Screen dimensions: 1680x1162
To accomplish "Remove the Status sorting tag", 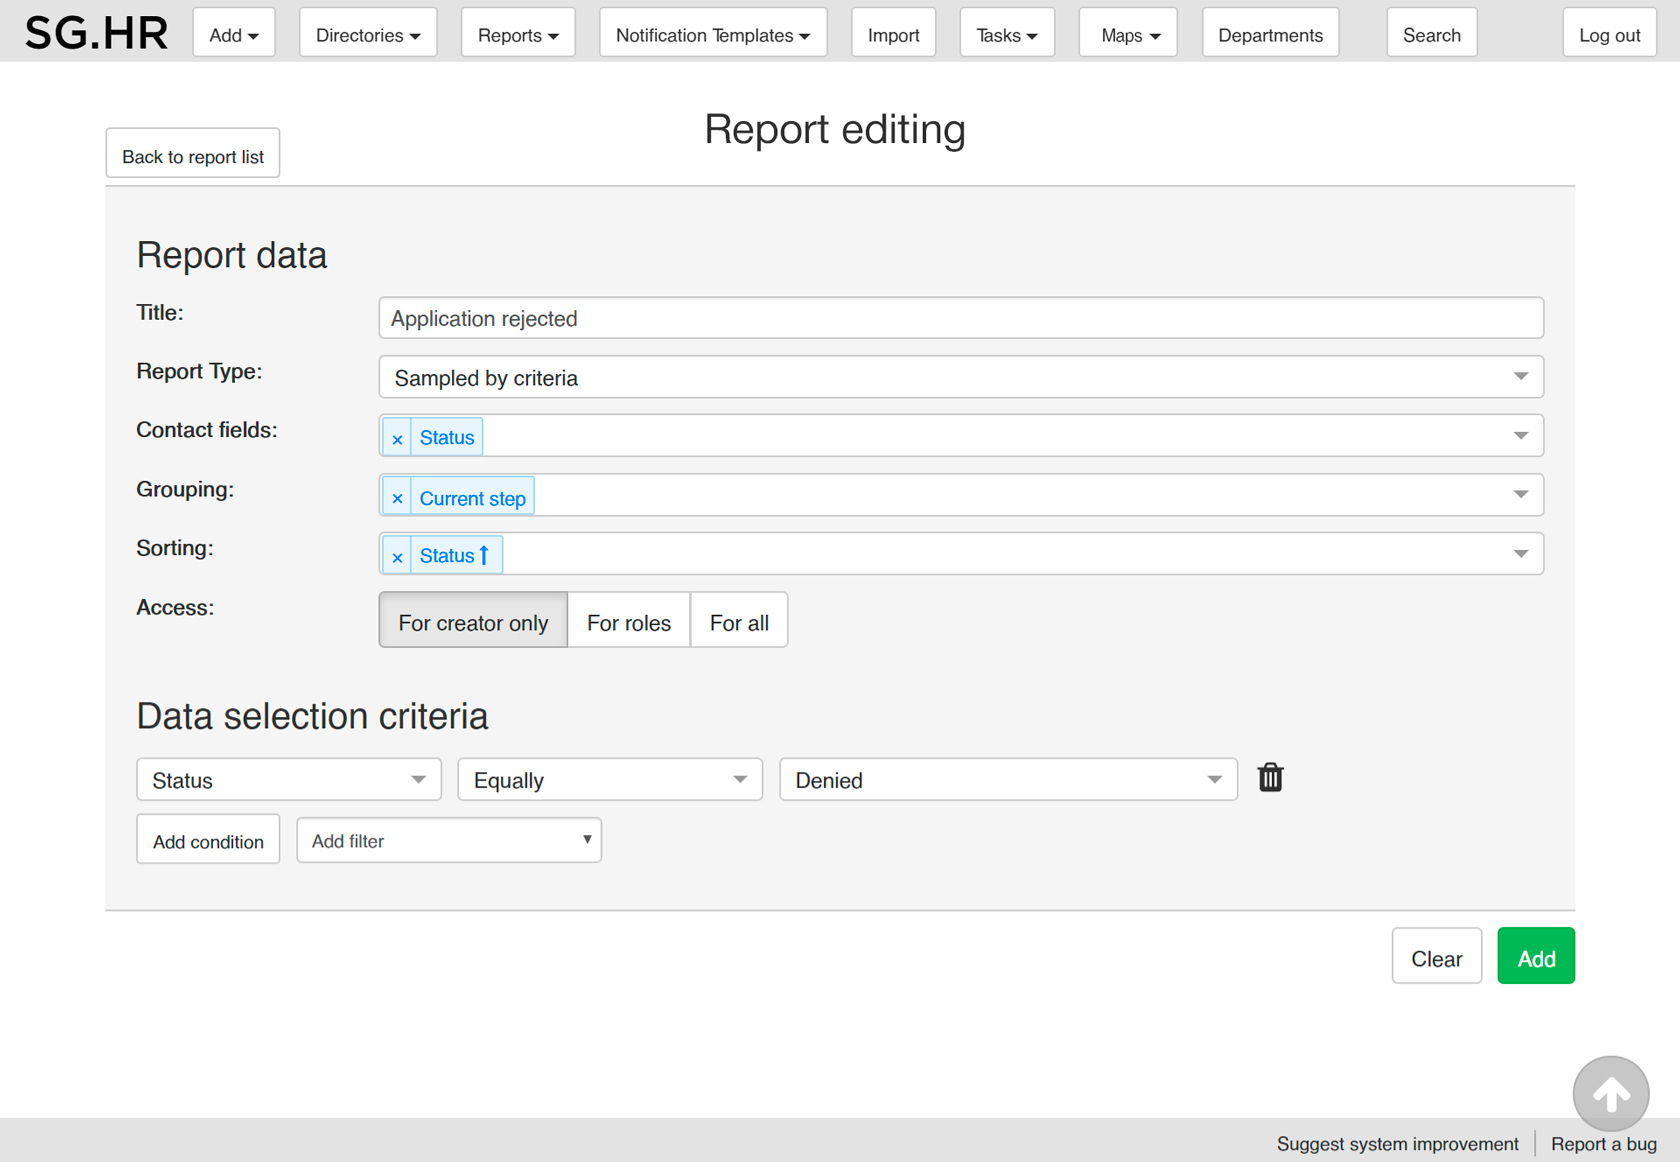I will [x=397, y=556].
